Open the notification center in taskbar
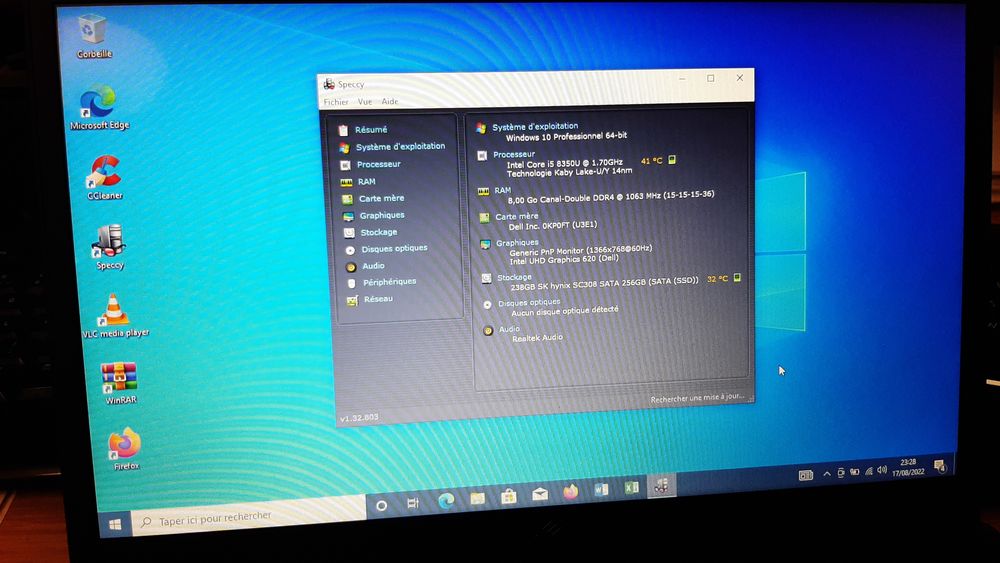The image size is (1000, 563). [x=939, y=466]
